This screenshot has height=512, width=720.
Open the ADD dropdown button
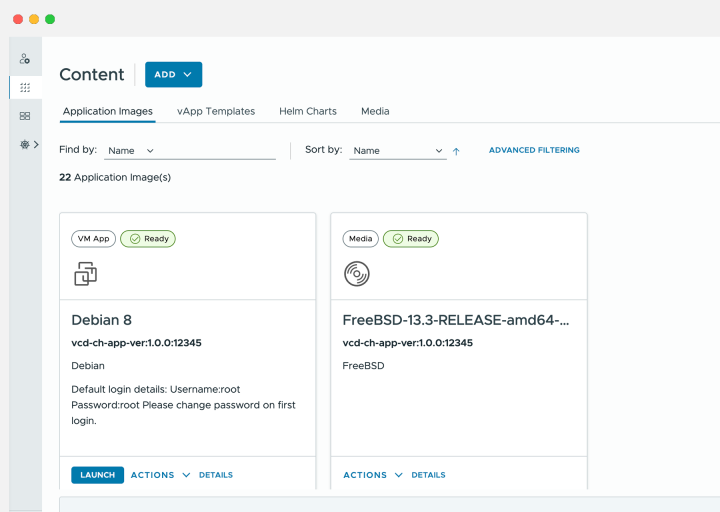click(173, 75)
